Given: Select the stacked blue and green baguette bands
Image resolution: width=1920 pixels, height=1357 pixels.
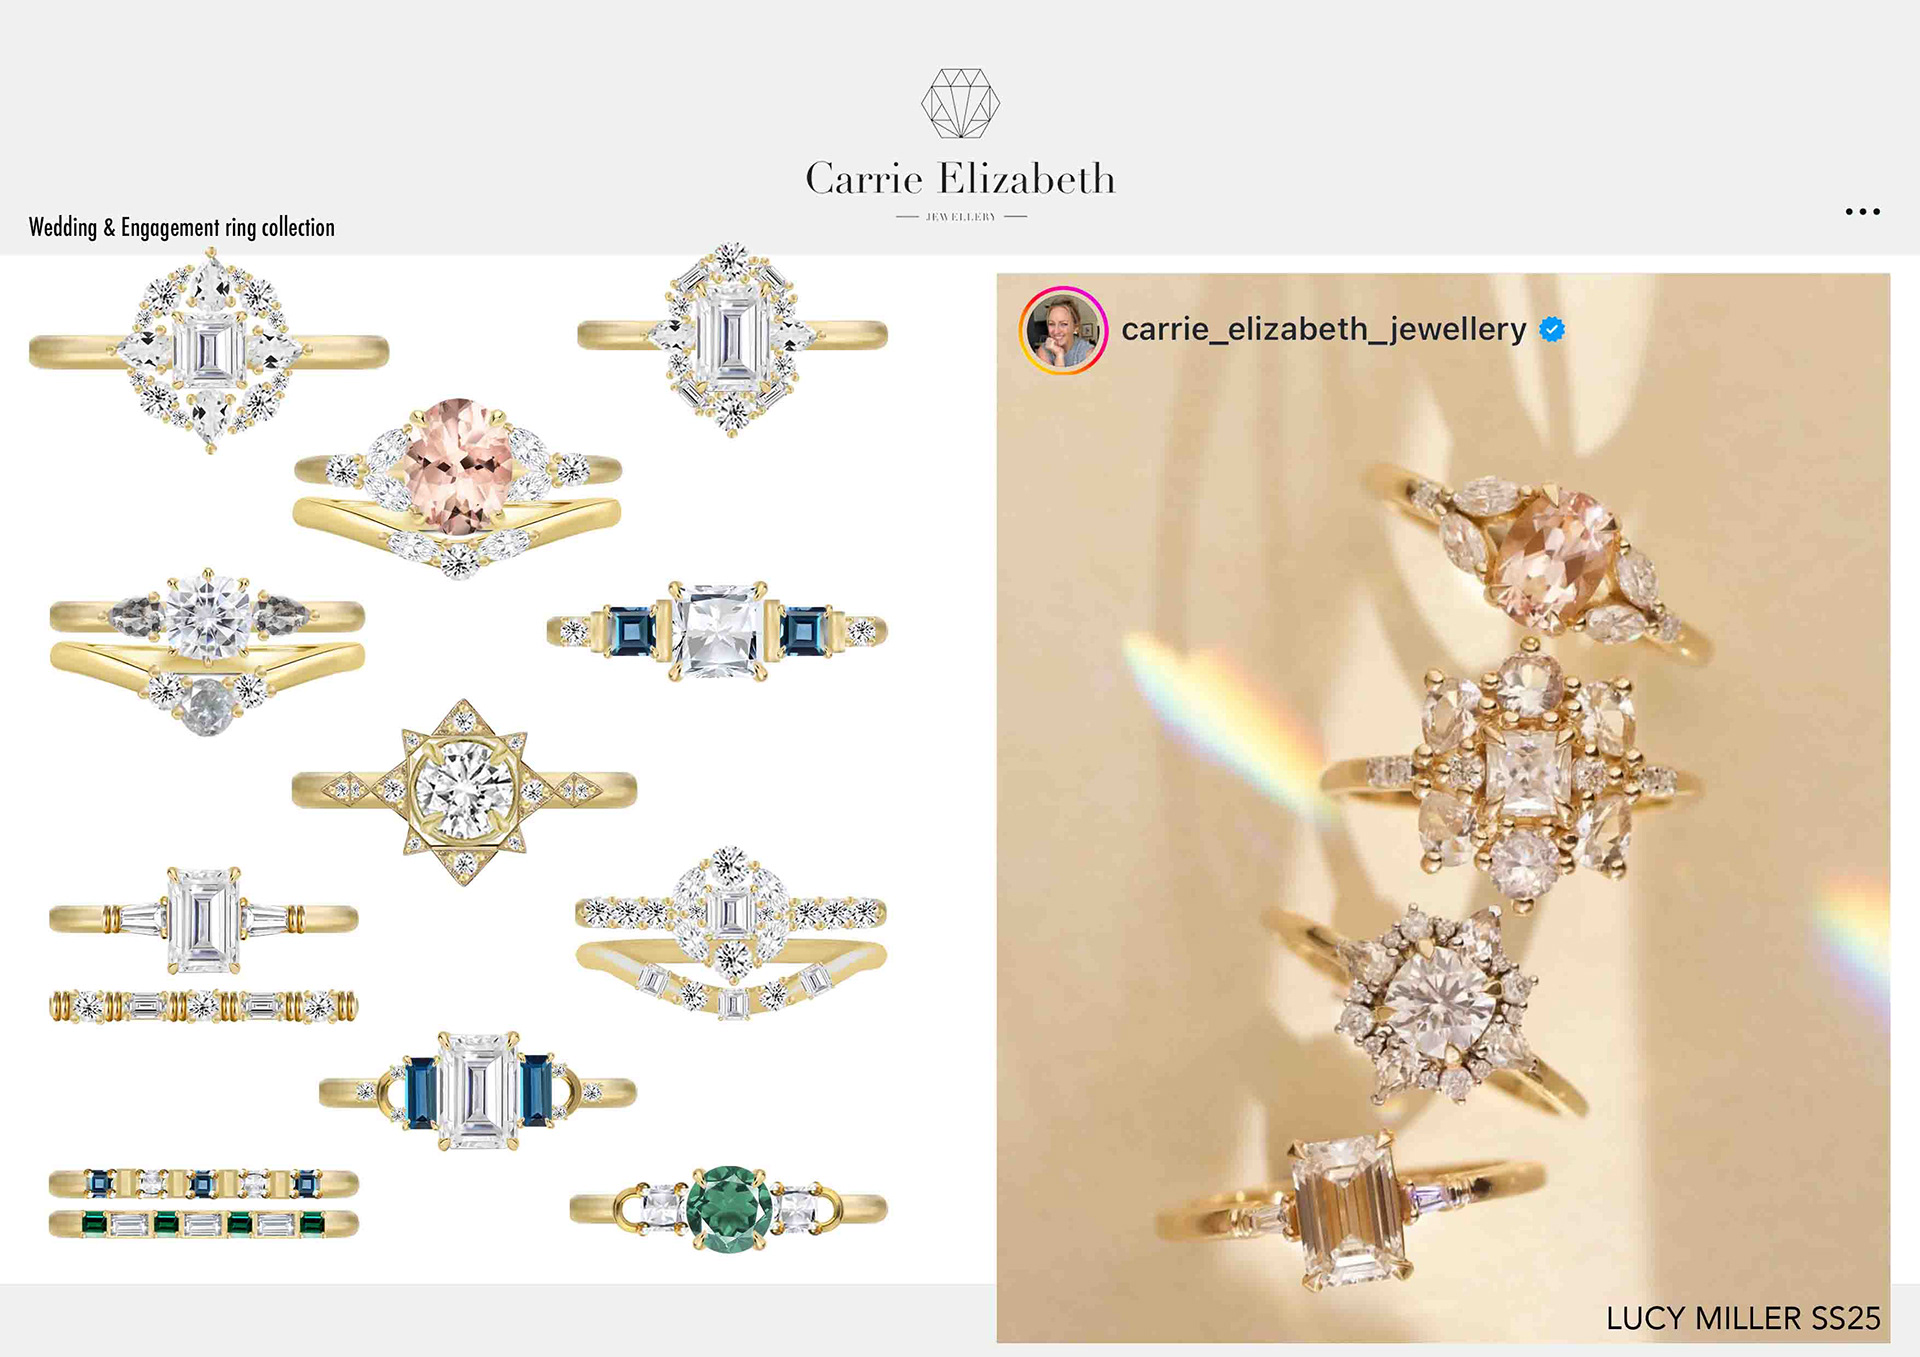Looking at the screenshot, I should tap(204, 1203).
